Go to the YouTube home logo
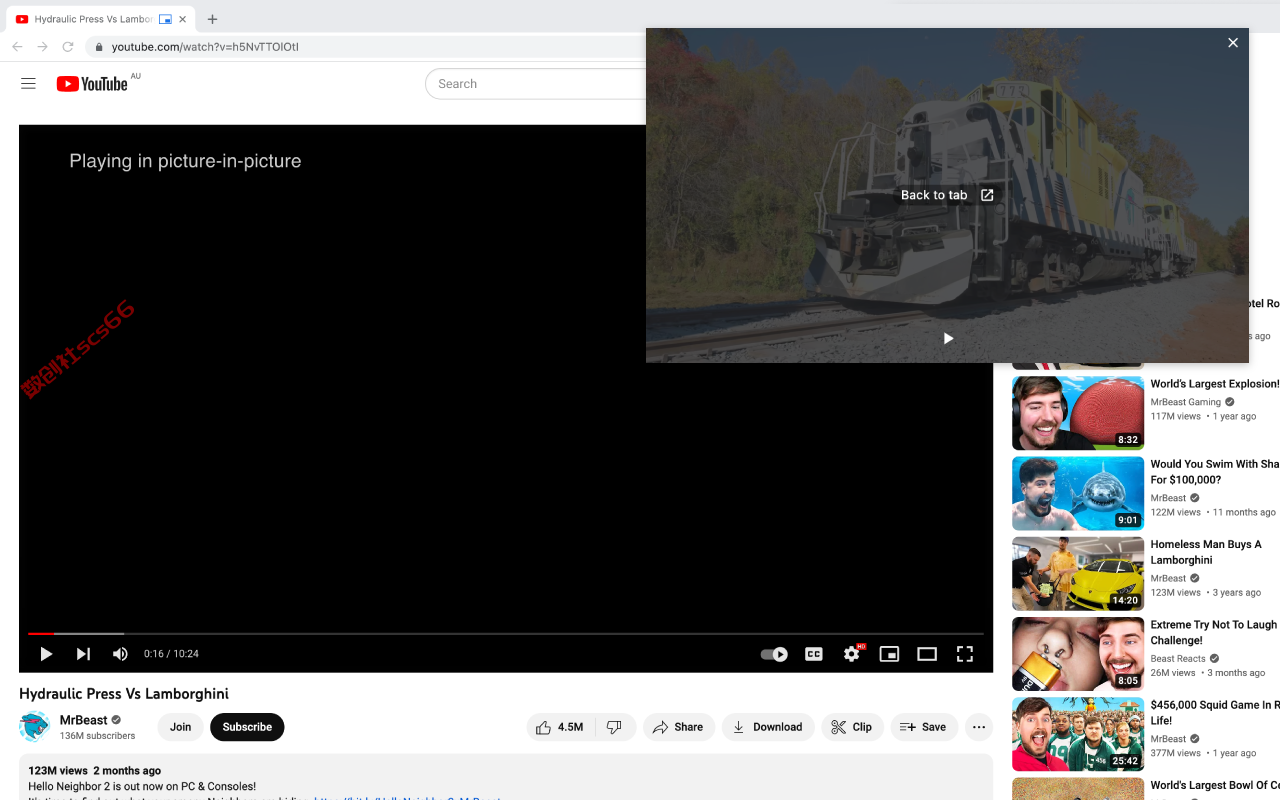This screenshot has width=1280, height=800. pos(92,84)
